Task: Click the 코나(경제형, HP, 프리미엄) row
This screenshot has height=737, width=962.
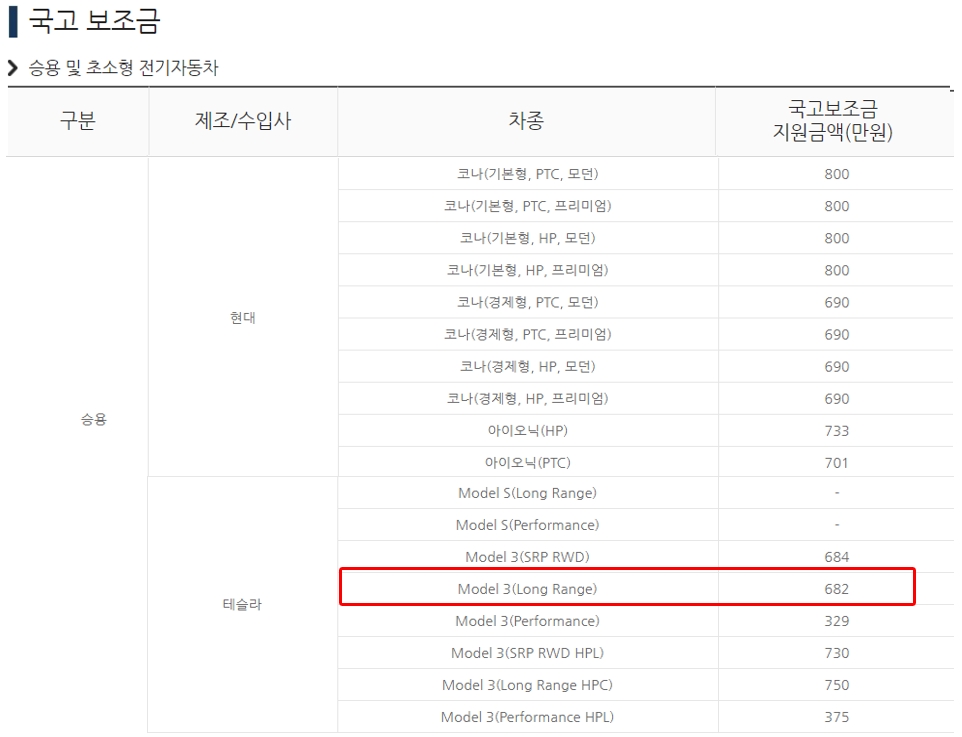Action: point(645,399)
